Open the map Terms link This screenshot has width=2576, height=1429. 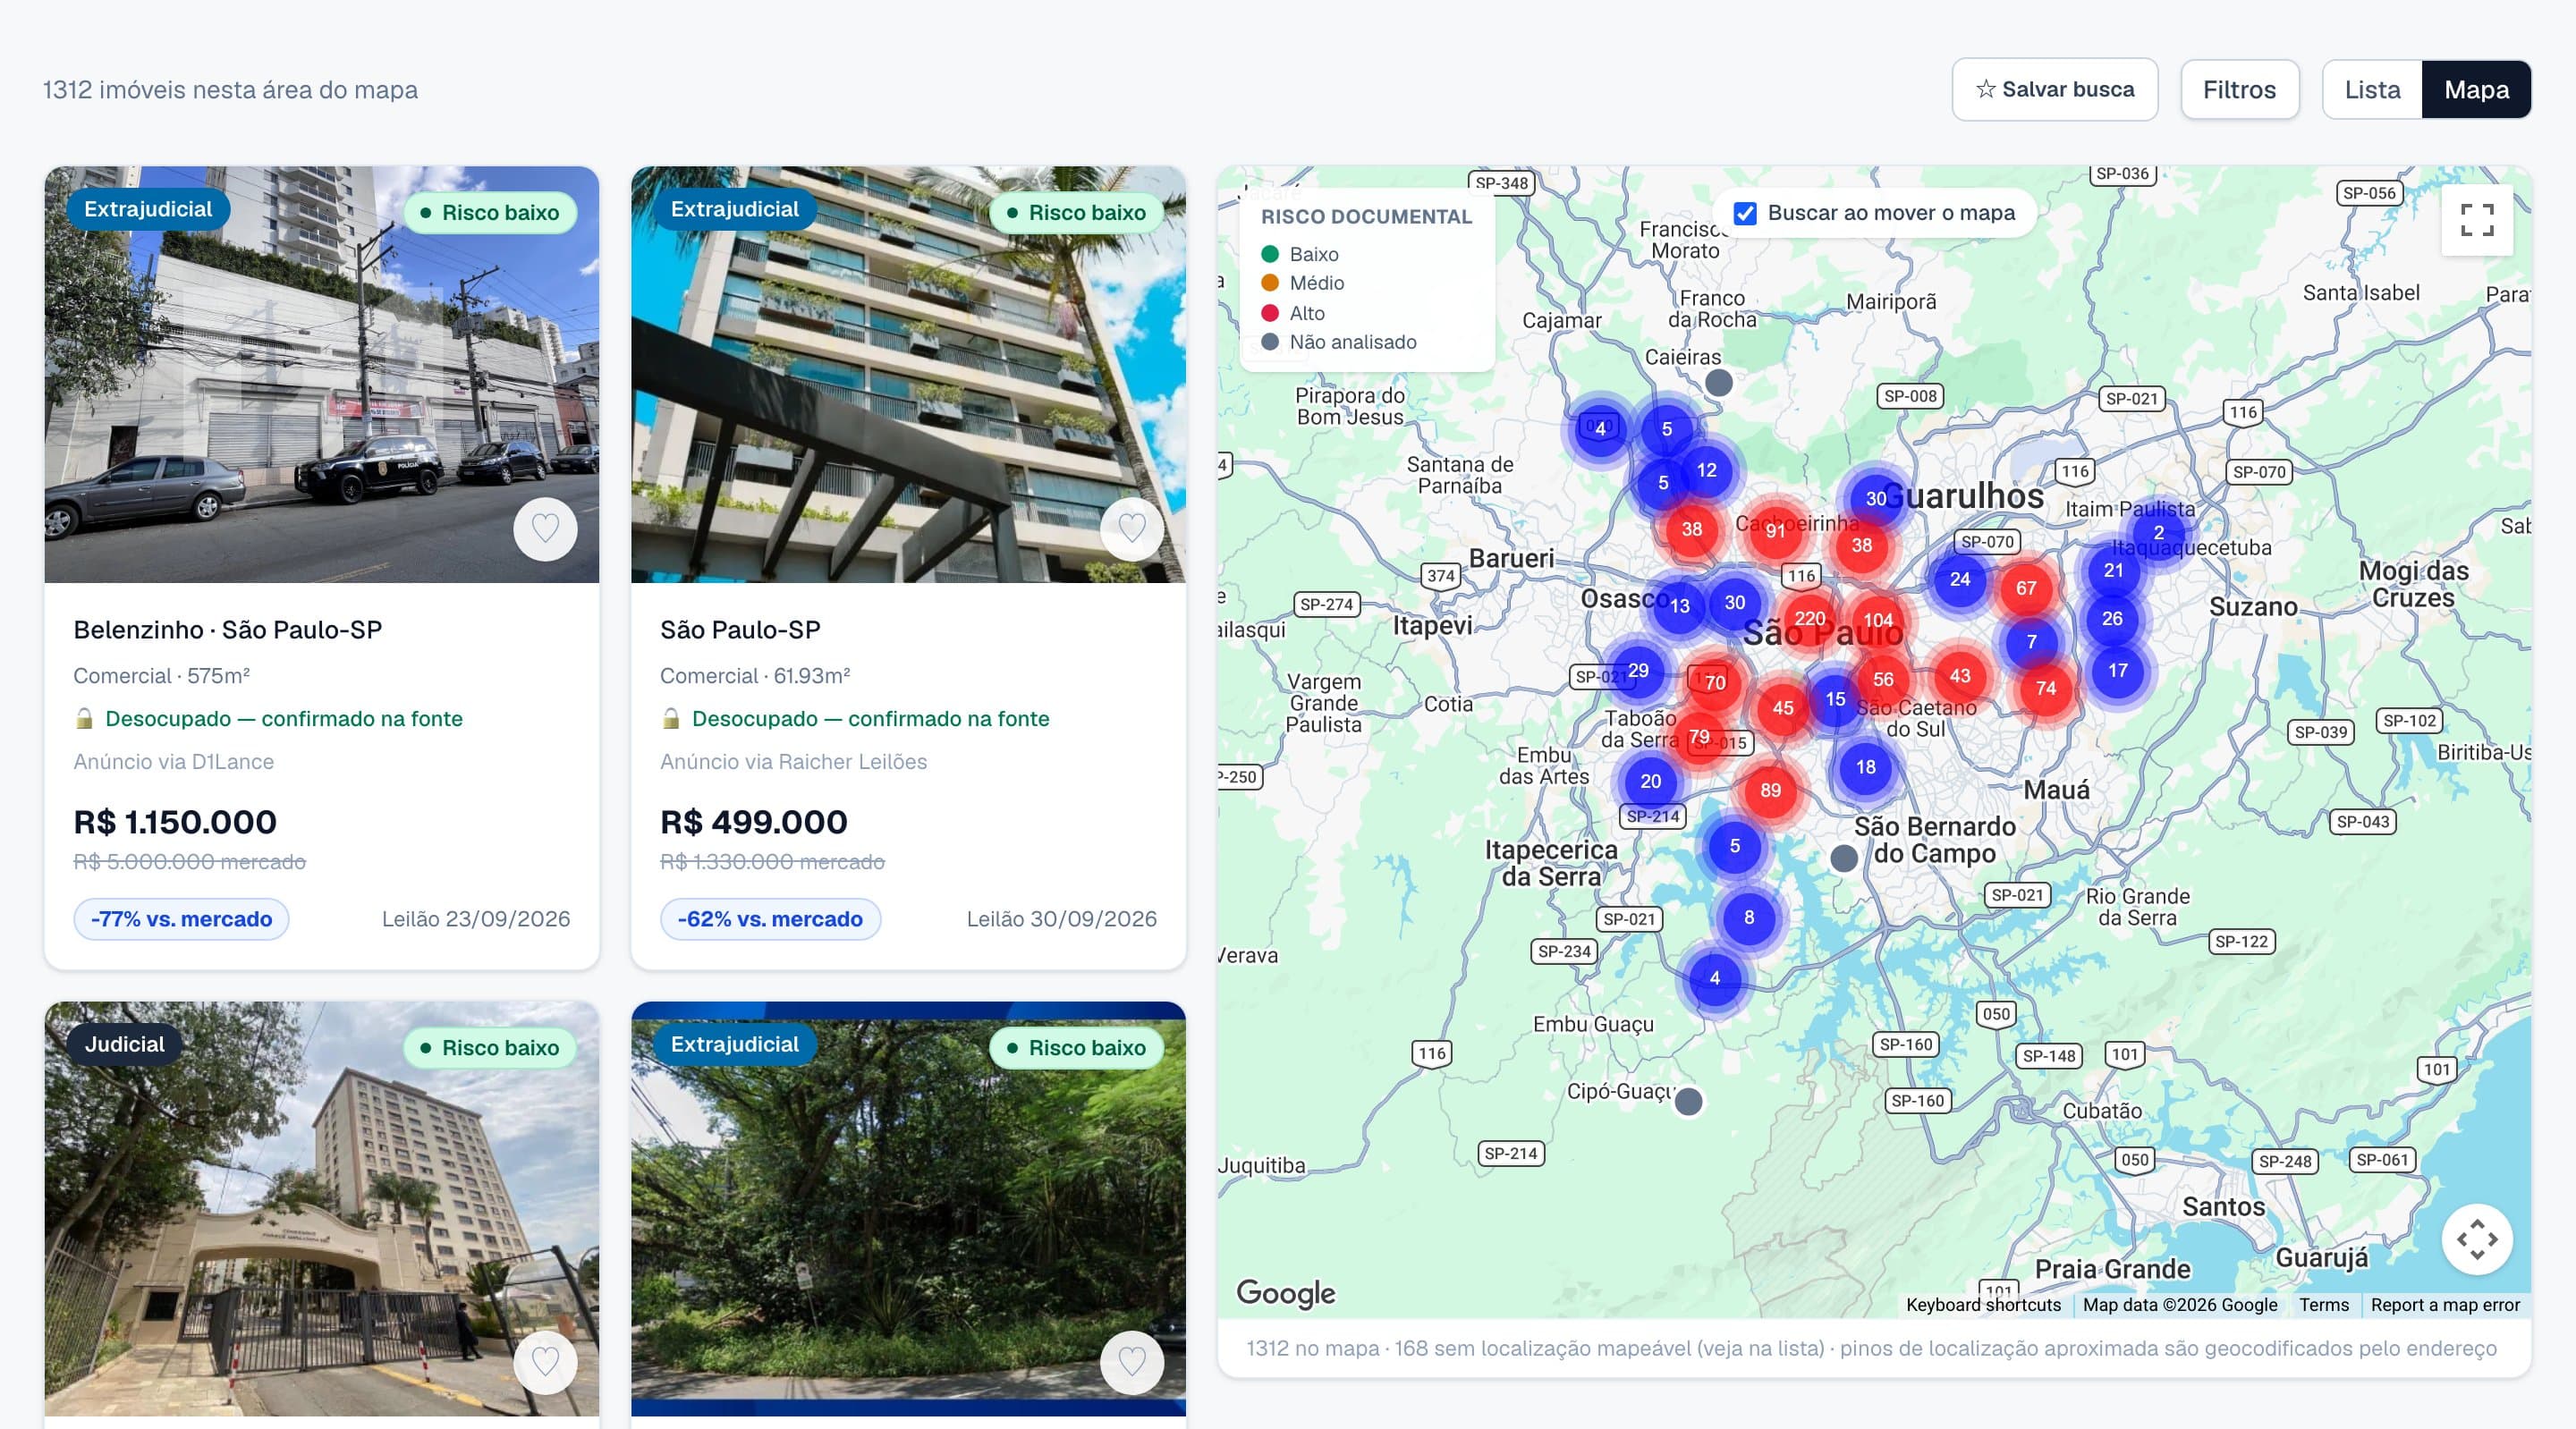tap(2323, 1305)
